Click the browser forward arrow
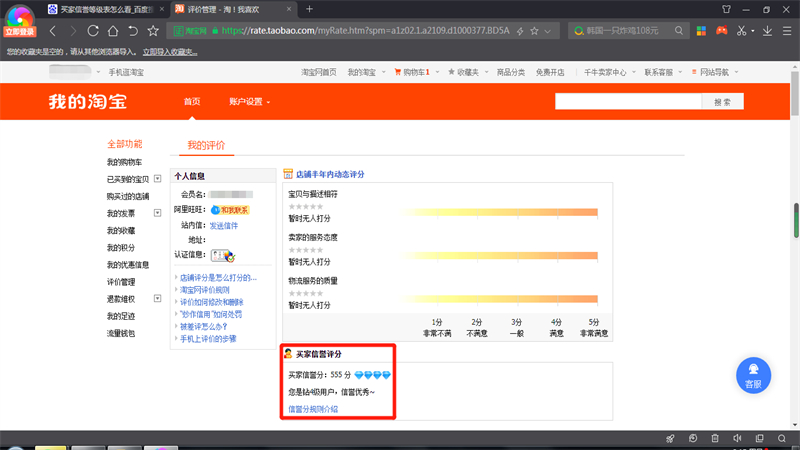This screenshot has width=800, height=450. tap(73, 31)
